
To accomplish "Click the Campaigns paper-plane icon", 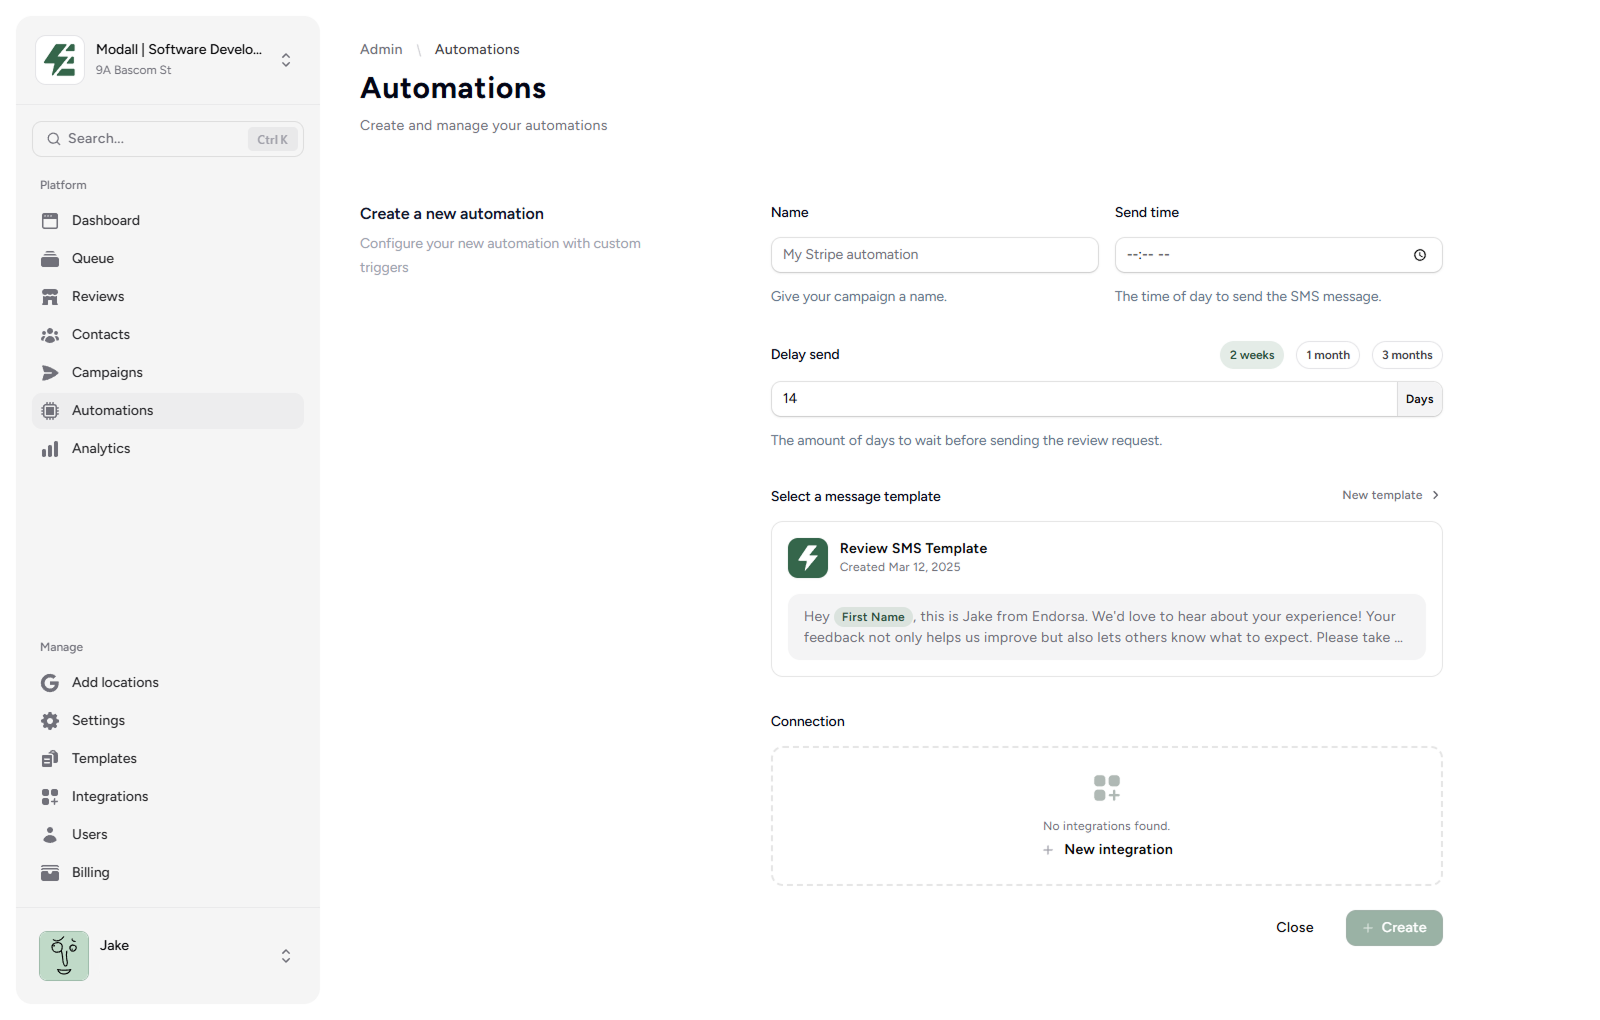I will [x=50, y=373].
